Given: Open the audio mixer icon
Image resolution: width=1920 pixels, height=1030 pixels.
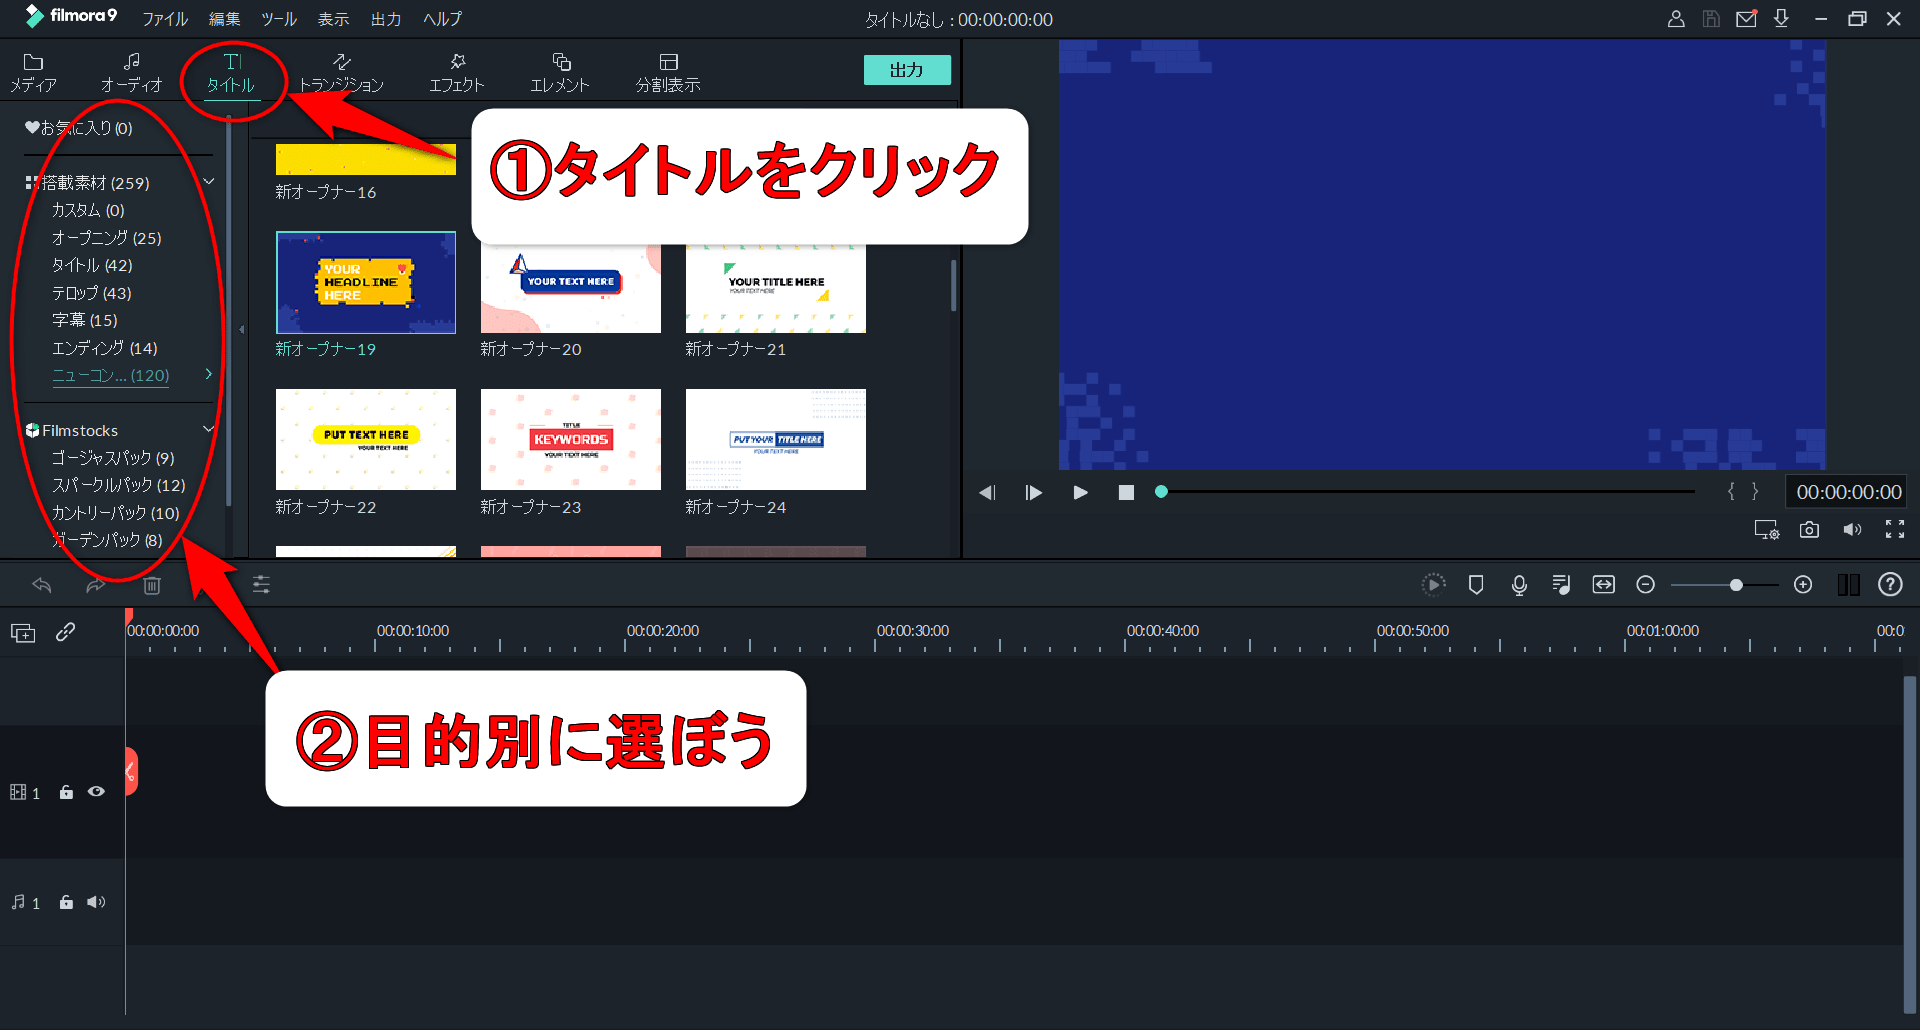Looking at the screenshot, I should [1561, 585].
